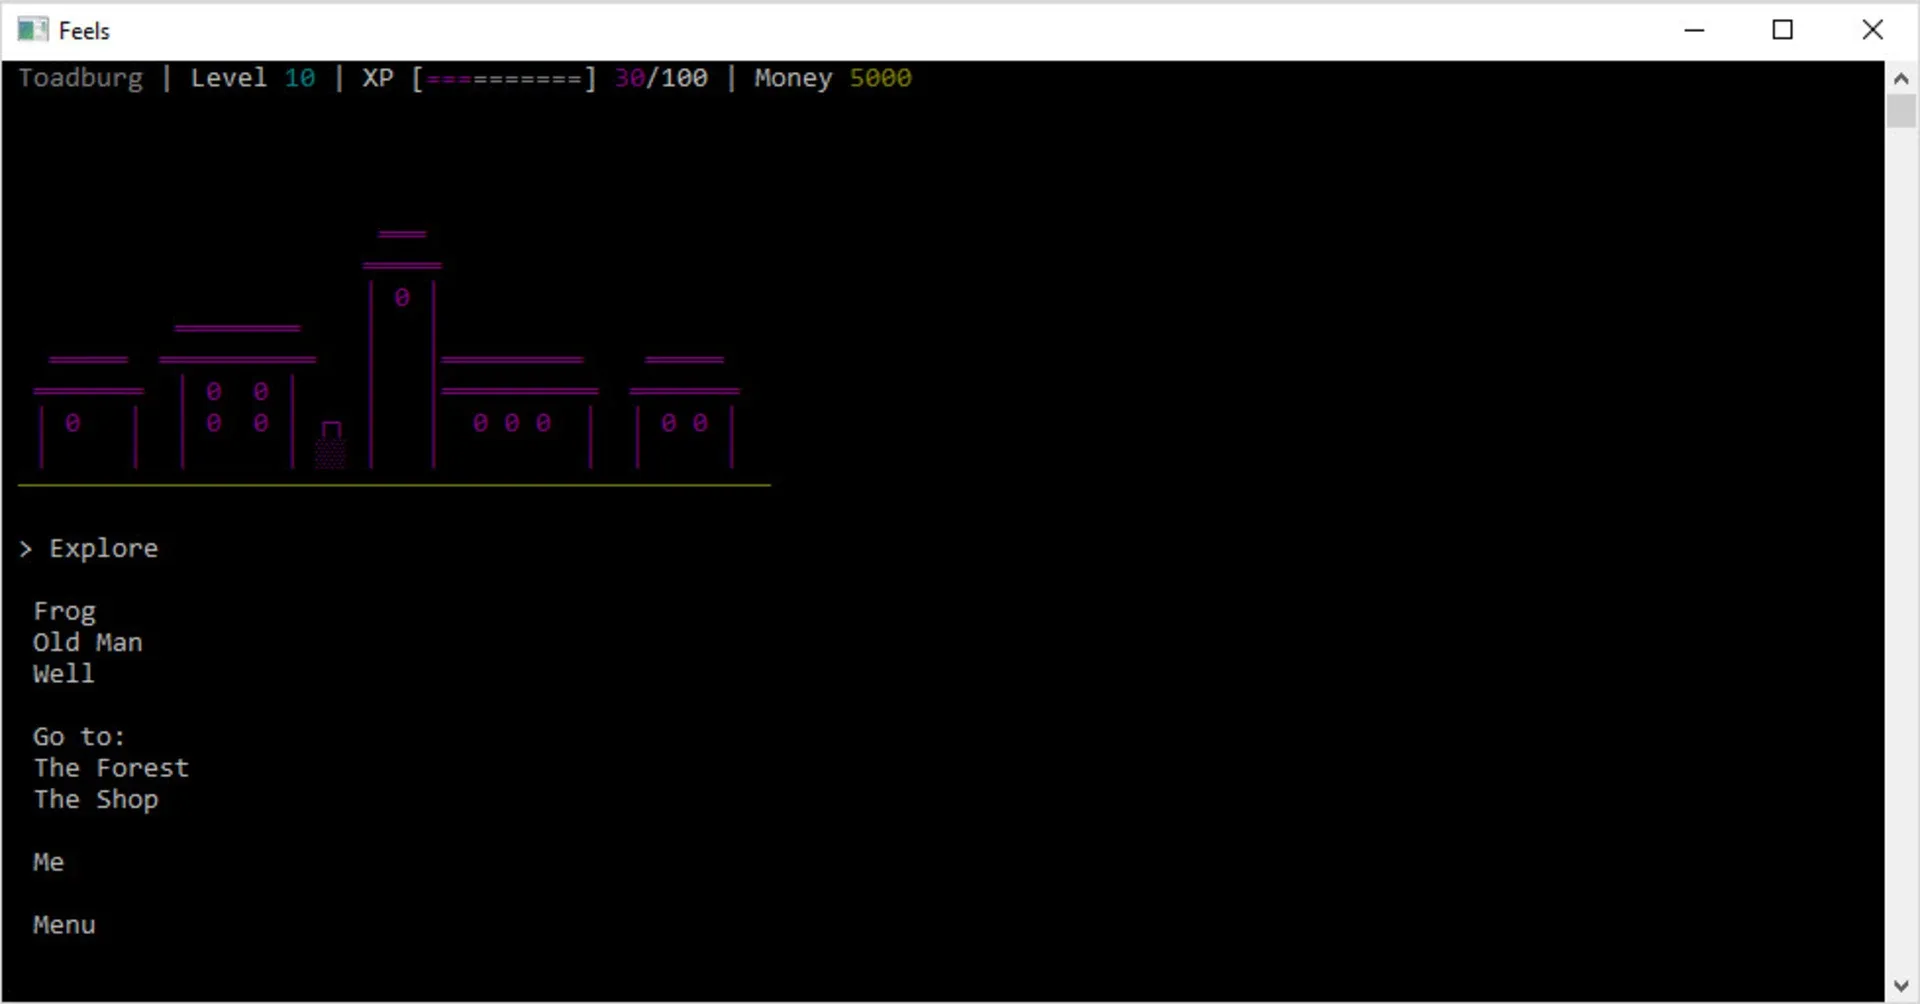Click the scrollbar up arrow
This screenshot has height=1004, width=1920.
(1901, 78)
